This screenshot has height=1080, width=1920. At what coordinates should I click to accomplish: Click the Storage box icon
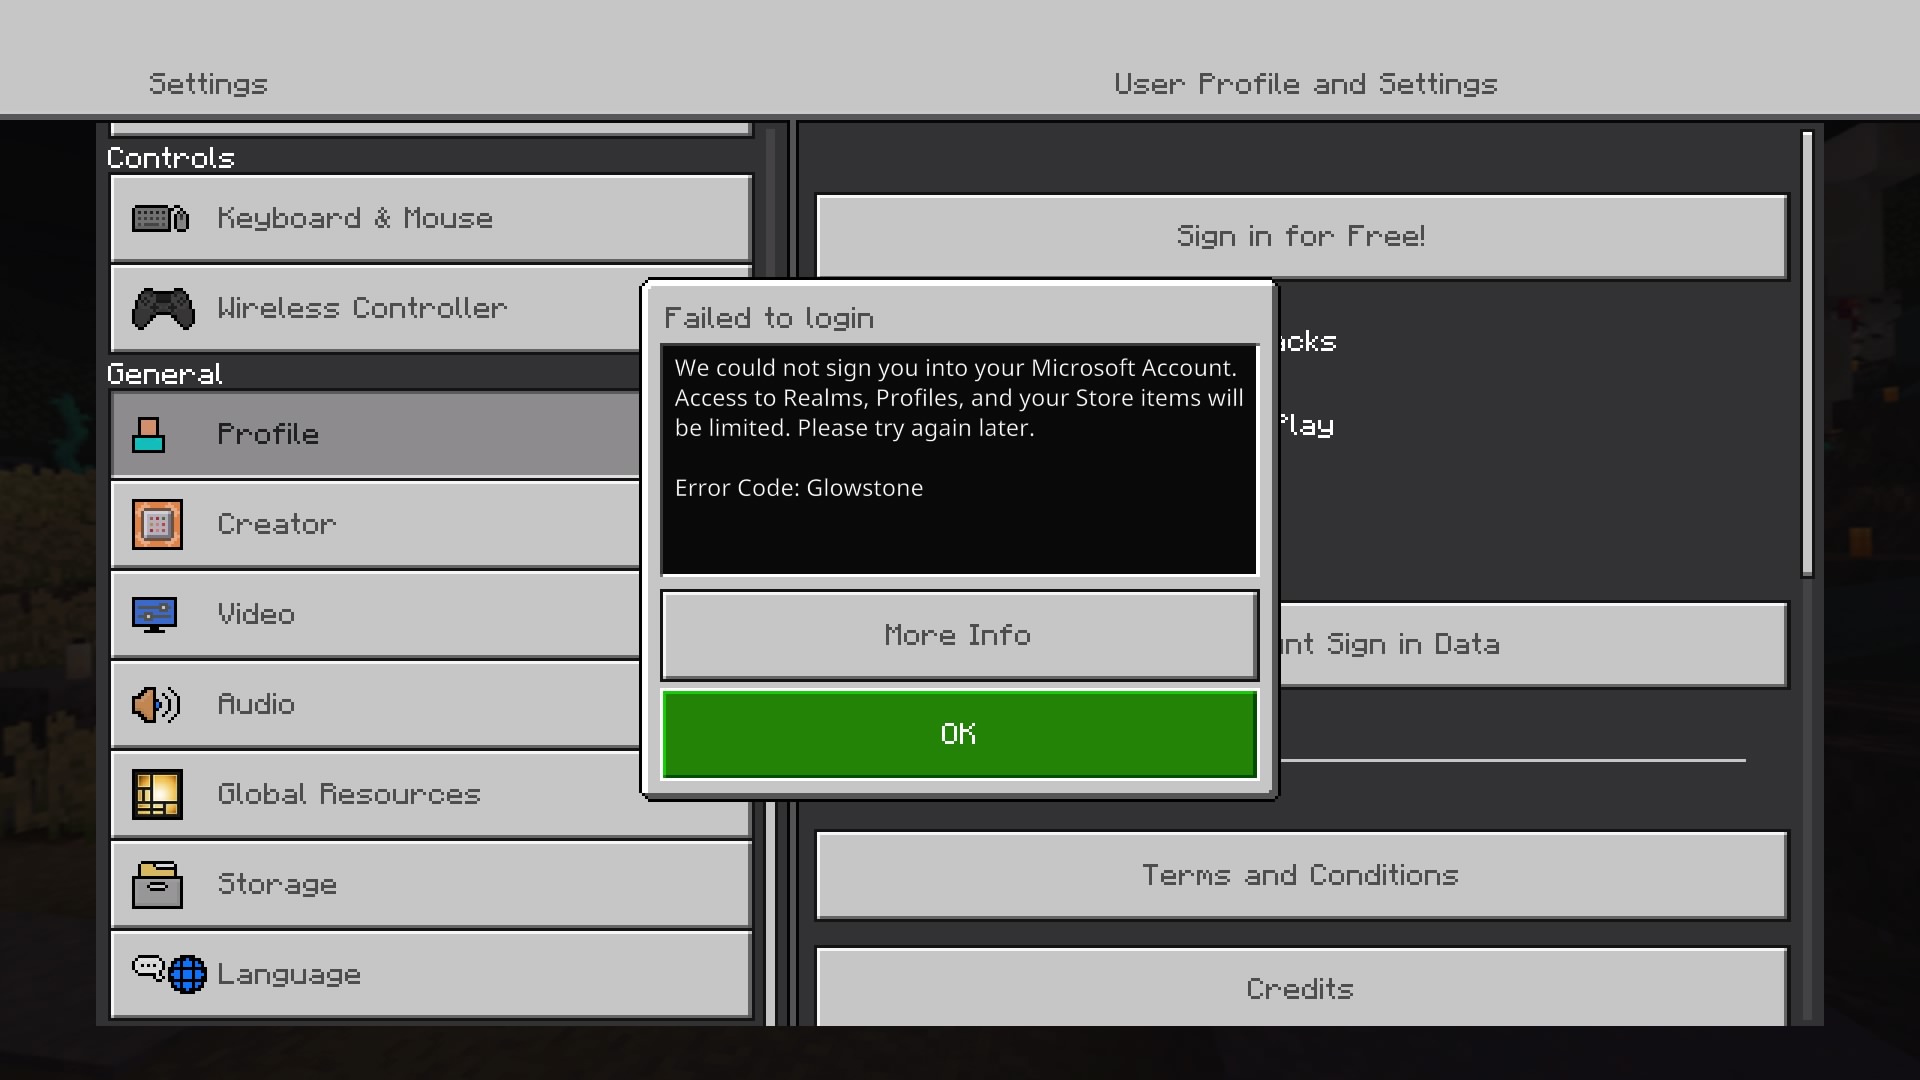coord(157,884)
